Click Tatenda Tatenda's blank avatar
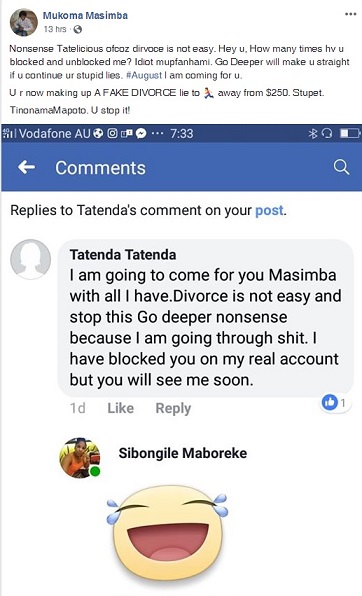362x596 pixels. [x=30, y=259]
